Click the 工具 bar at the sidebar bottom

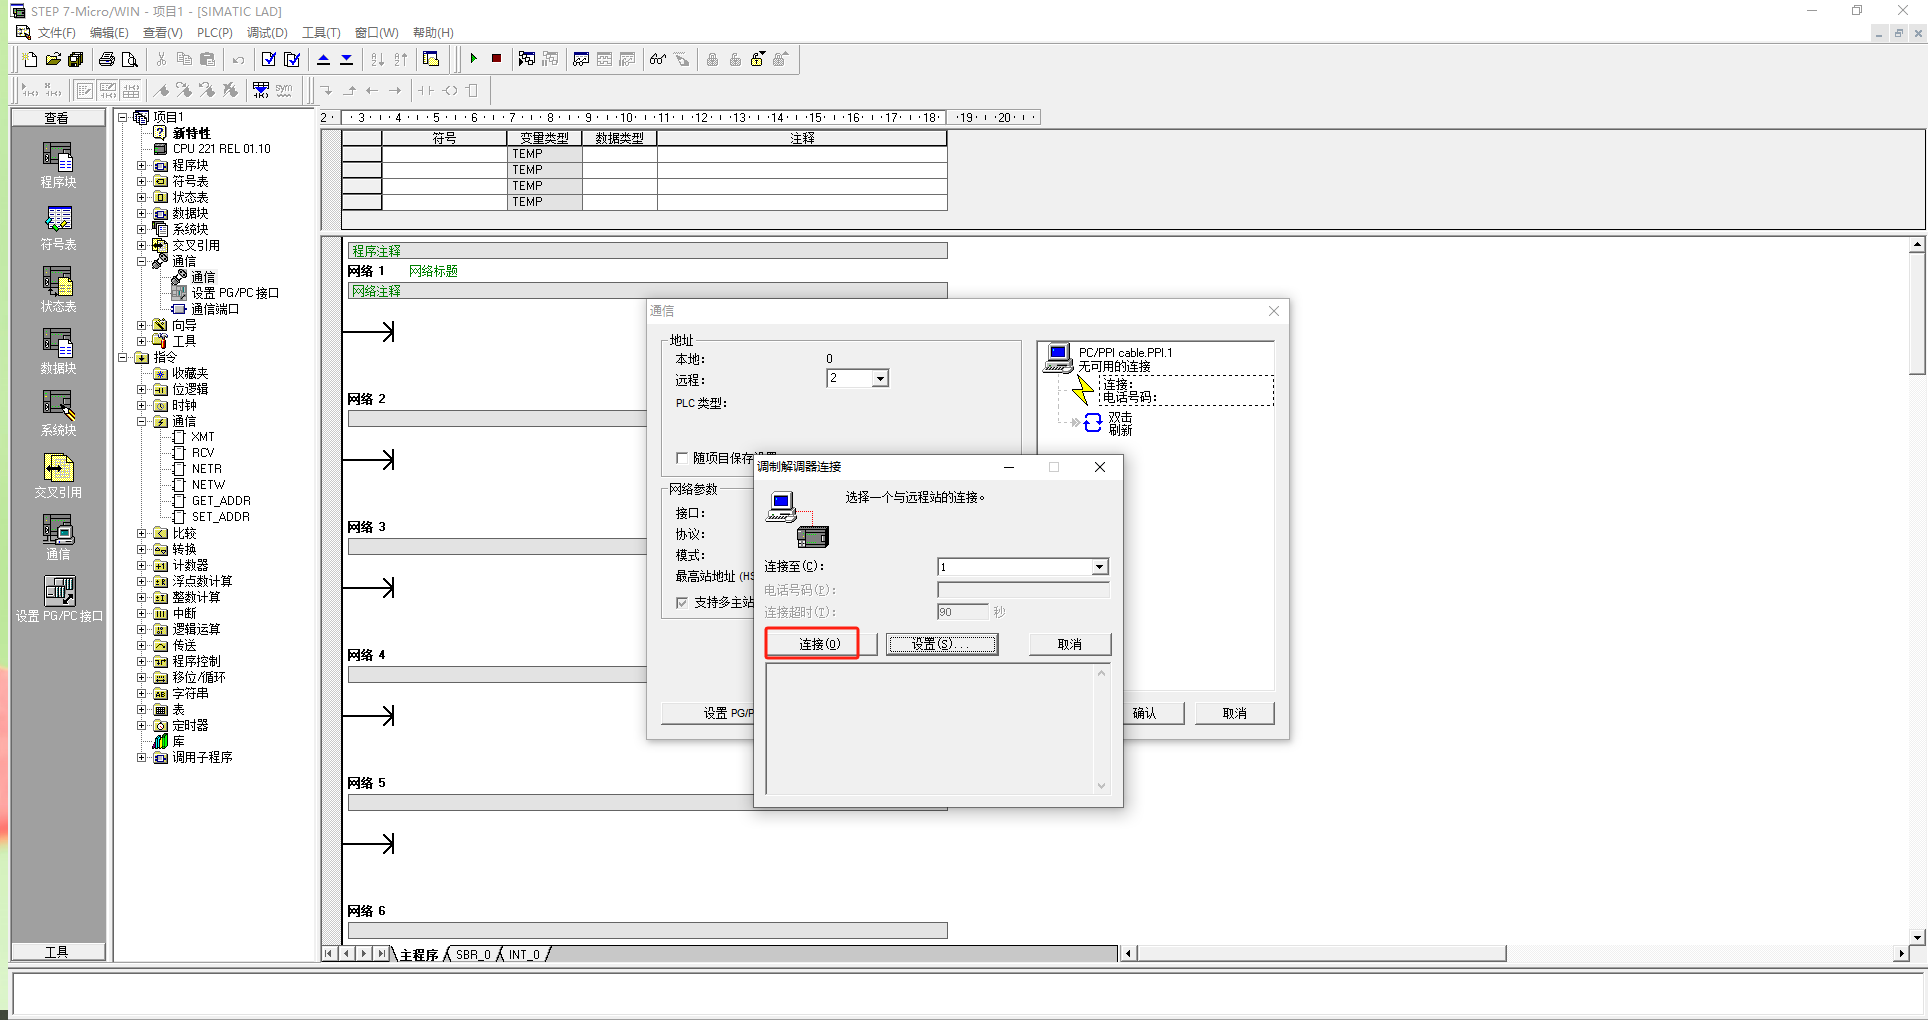coord(58,952)
